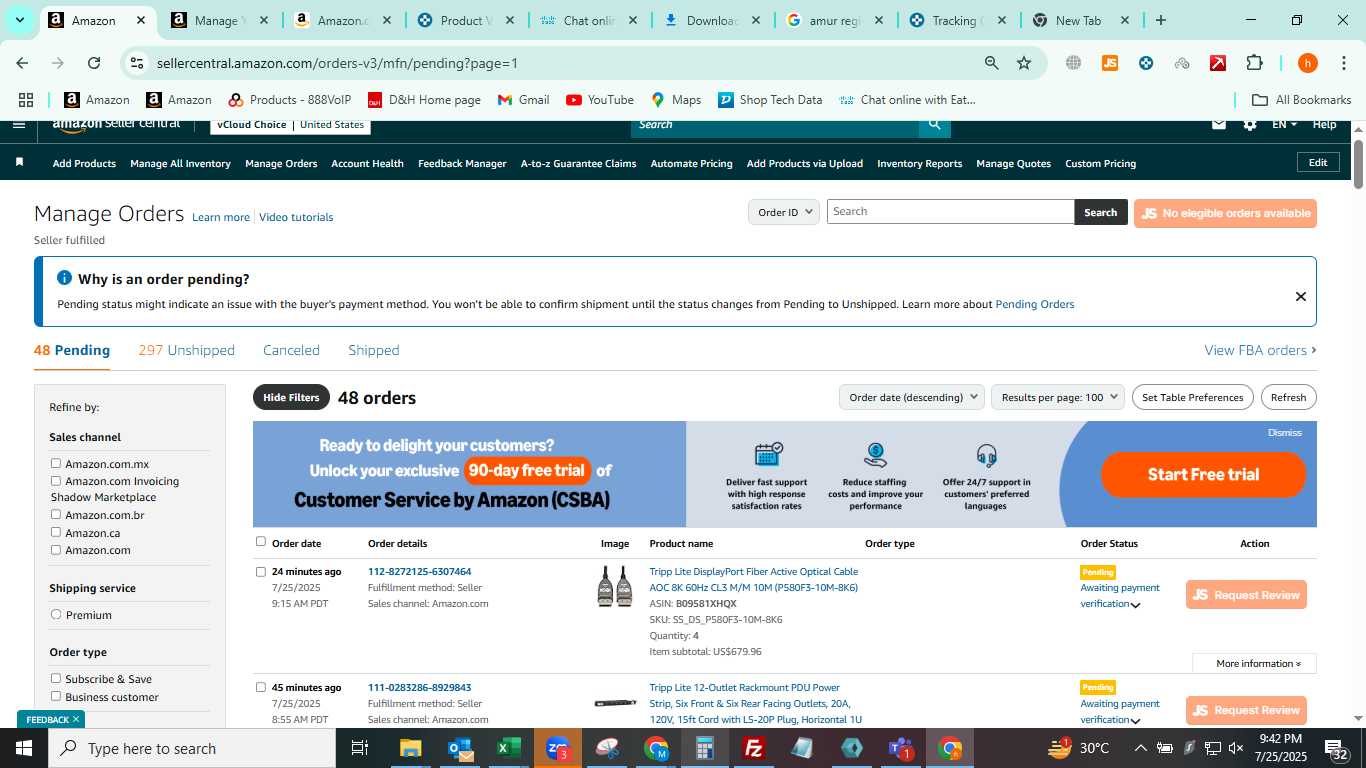Switch to the Shipped orders tab
Viewport: 1366px width, 768px height.
point(374,350)
